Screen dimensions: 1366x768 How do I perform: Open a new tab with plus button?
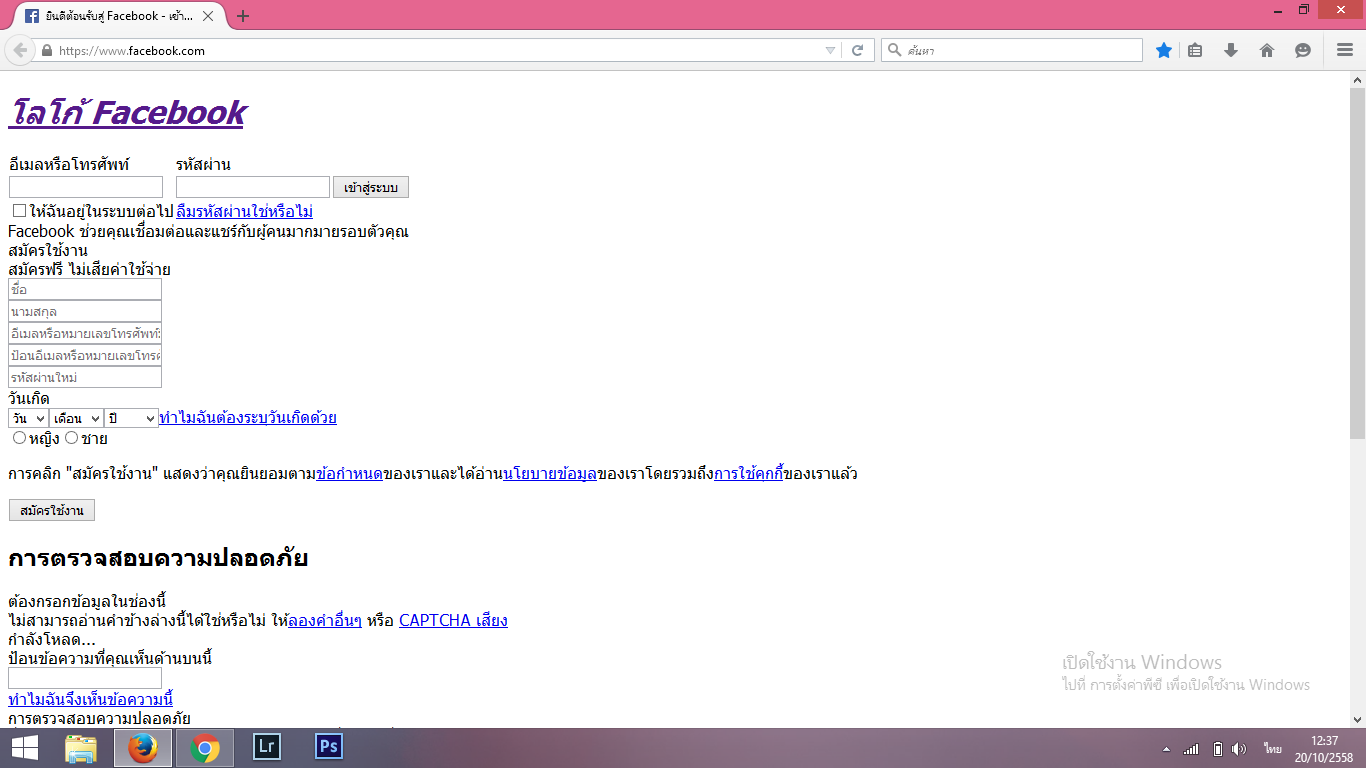[243, 16]
